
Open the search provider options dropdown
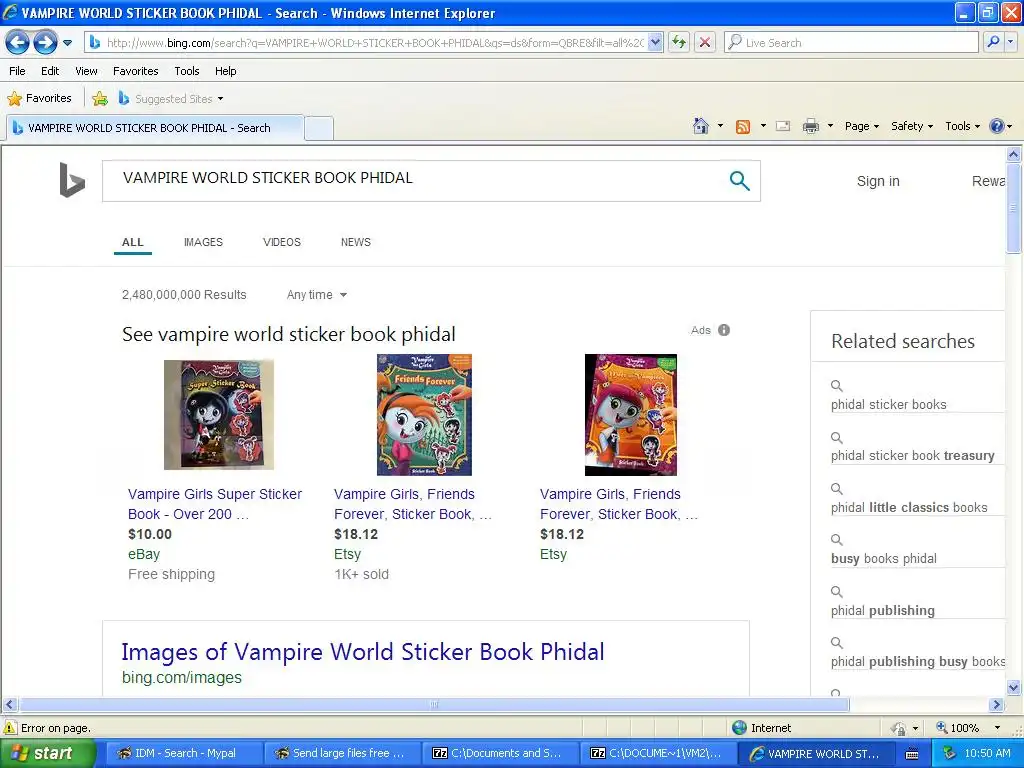[x=1011, y=42]
